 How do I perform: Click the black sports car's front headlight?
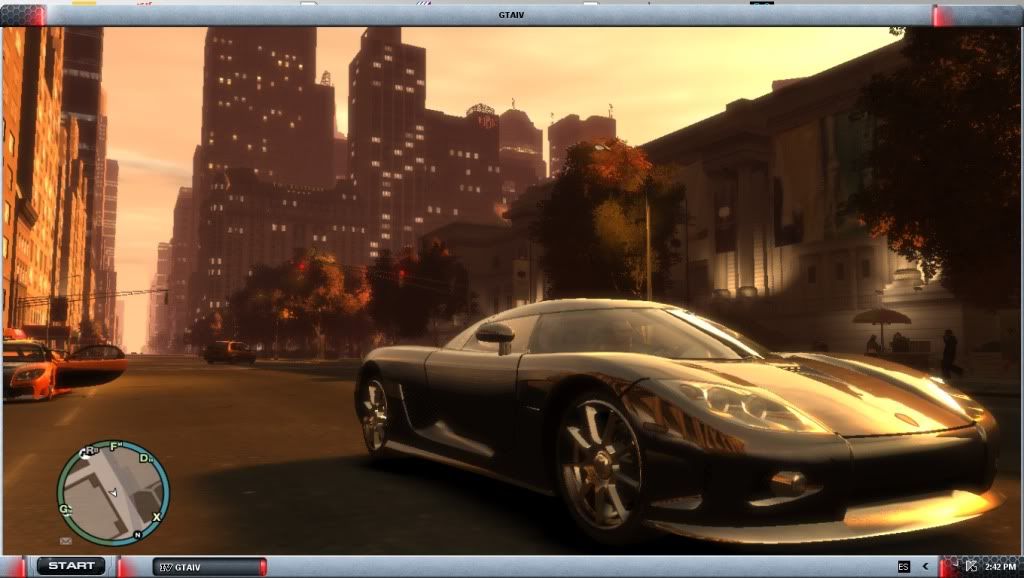(x=742, y=404)
